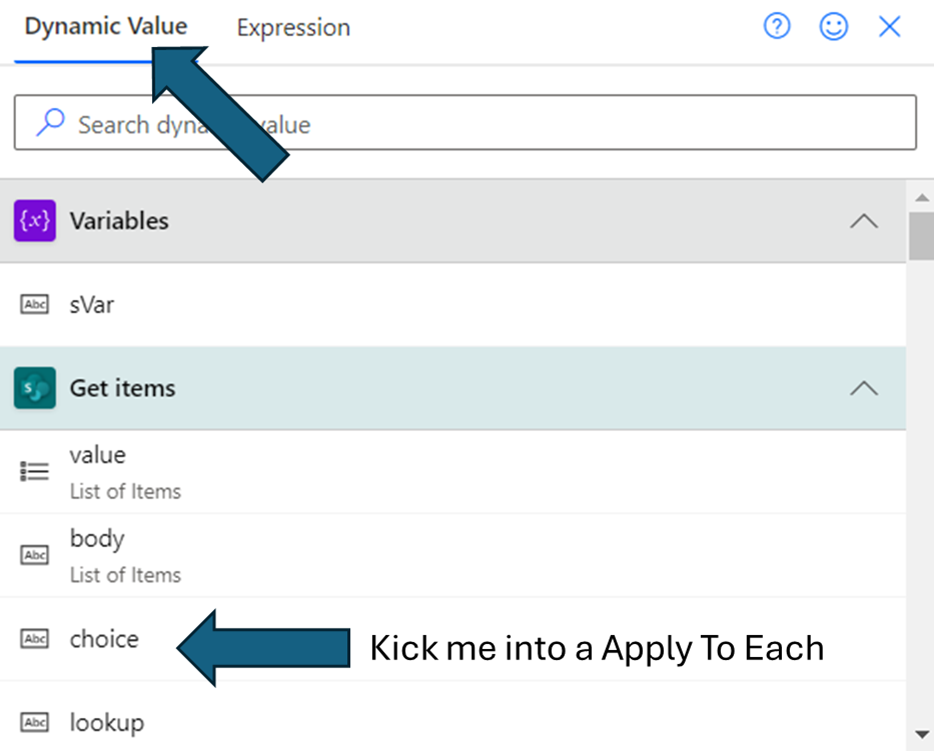The image size is (934, 751).
Task: Close the dynamic content panel
Action: pyautogui.click(x=889, y=27)
